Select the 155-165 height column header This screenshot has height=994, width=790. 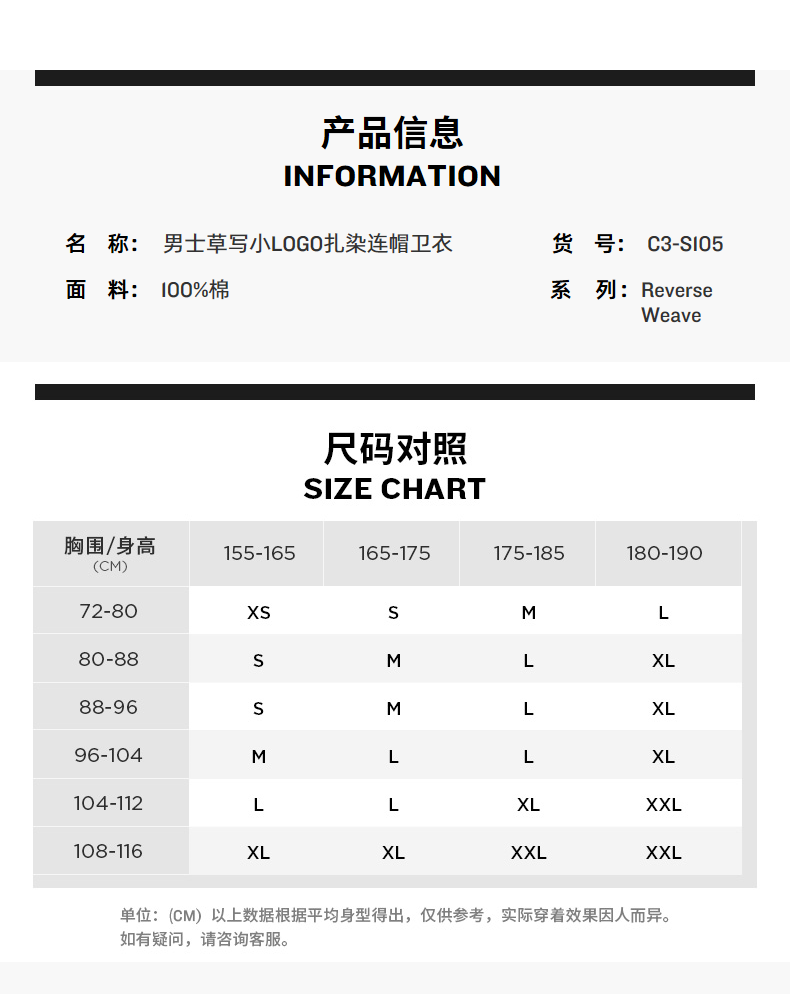[x=259, y=553]
